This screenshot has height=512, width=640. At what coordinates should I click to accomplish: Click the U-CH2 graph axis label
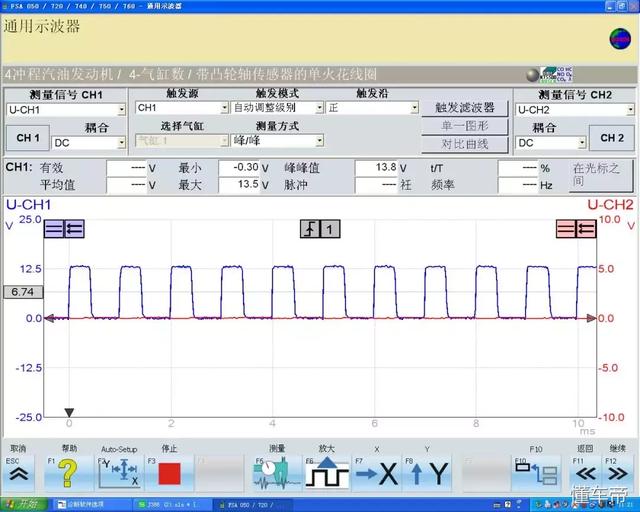point(610,205)
